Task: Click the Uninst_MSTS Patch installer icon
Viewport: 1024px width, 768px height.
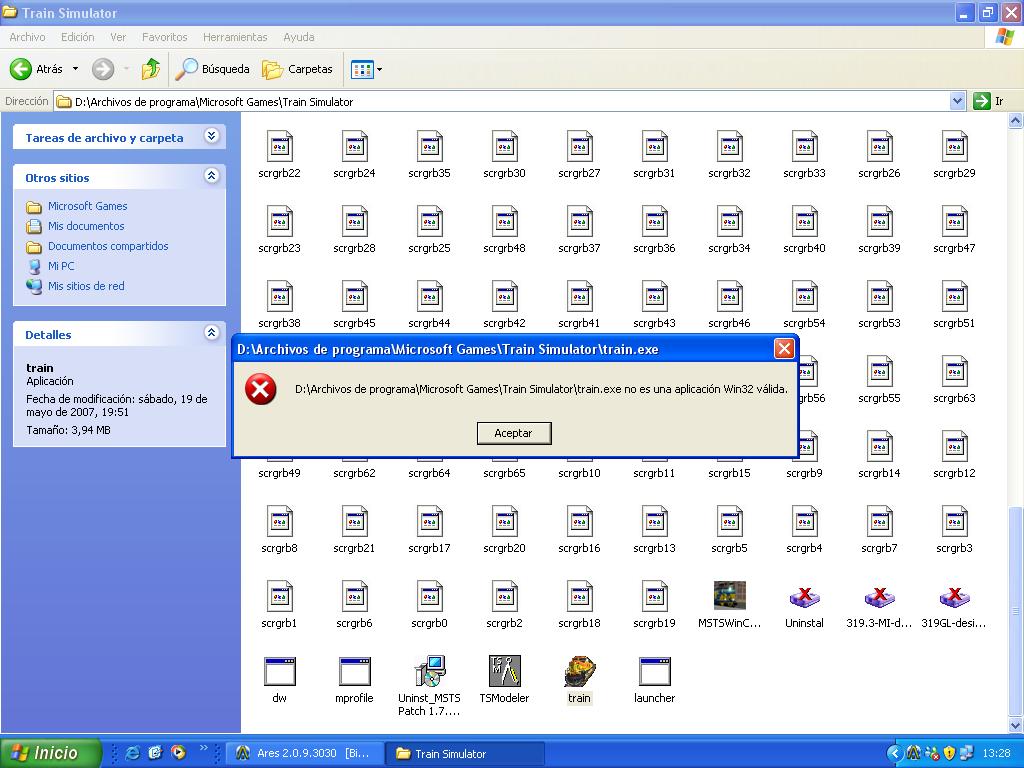Action: click(429, 672)
